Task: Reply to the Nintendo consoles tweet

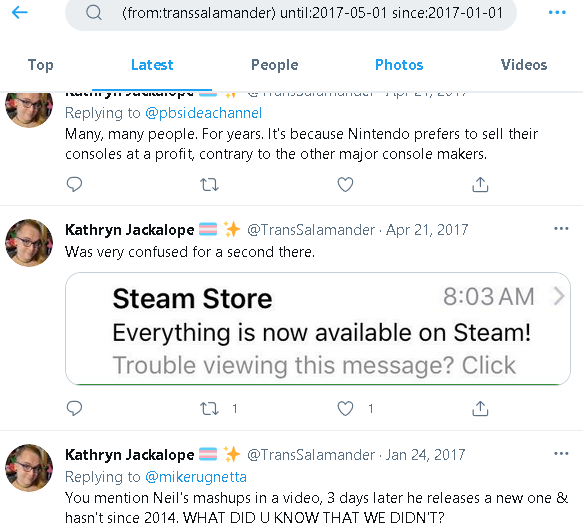Action: pyautogui.click(x=74, y=184)
